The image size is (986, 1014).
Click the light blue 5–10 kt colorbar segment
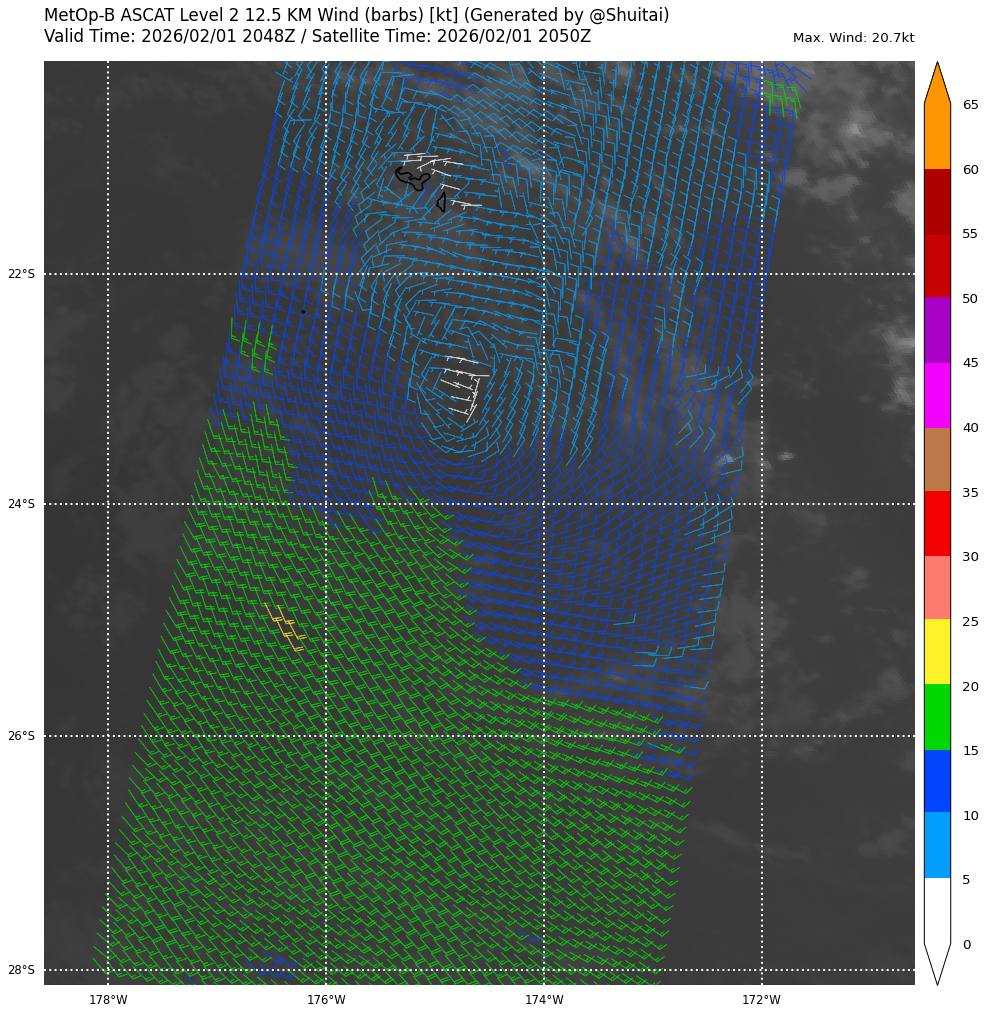pos(937,845)
